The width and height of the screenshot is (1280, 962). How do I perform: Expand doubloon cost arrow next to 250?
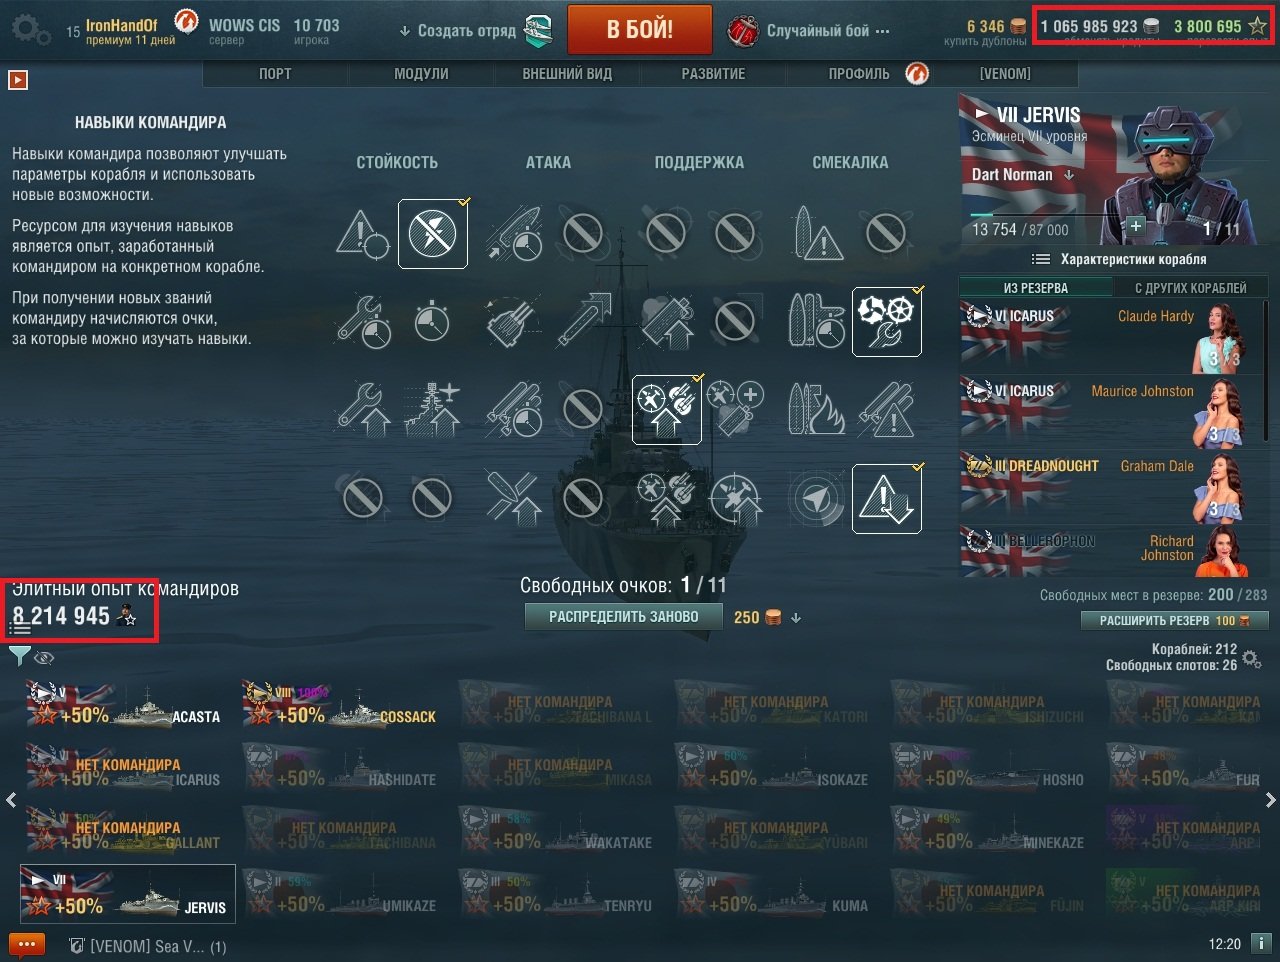click(x=796, y=618)
